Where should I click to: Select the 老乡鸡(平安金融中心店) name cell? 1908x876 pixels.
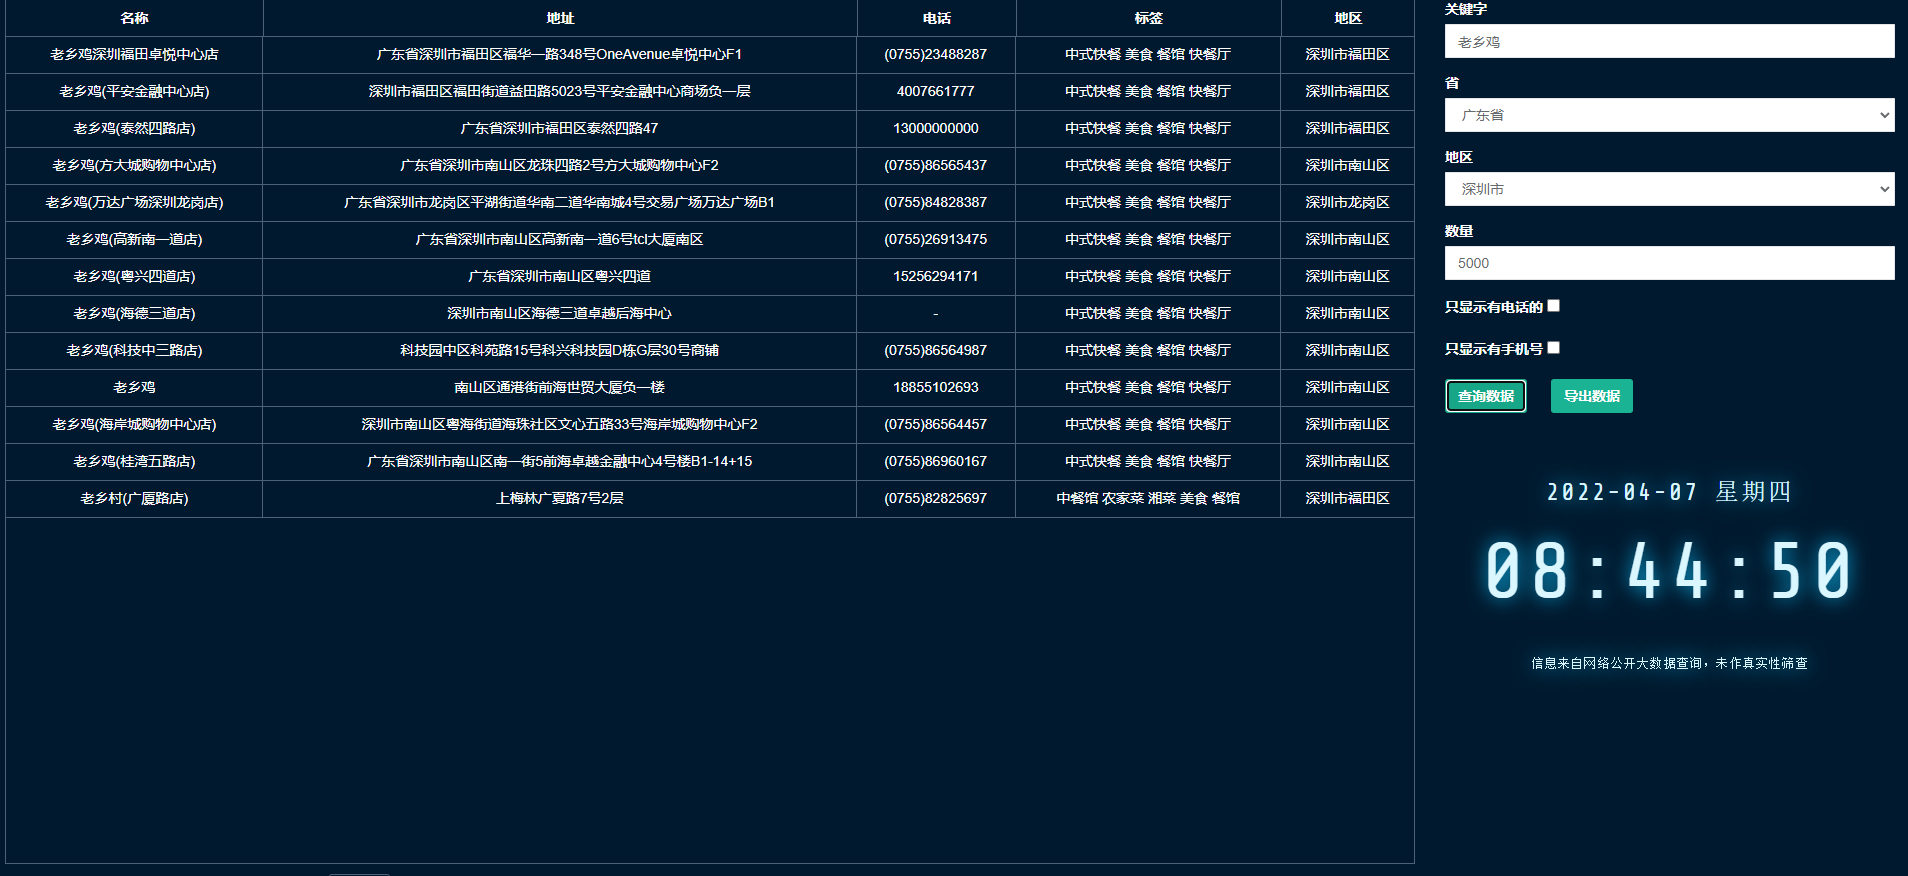[x=134, y=91]
